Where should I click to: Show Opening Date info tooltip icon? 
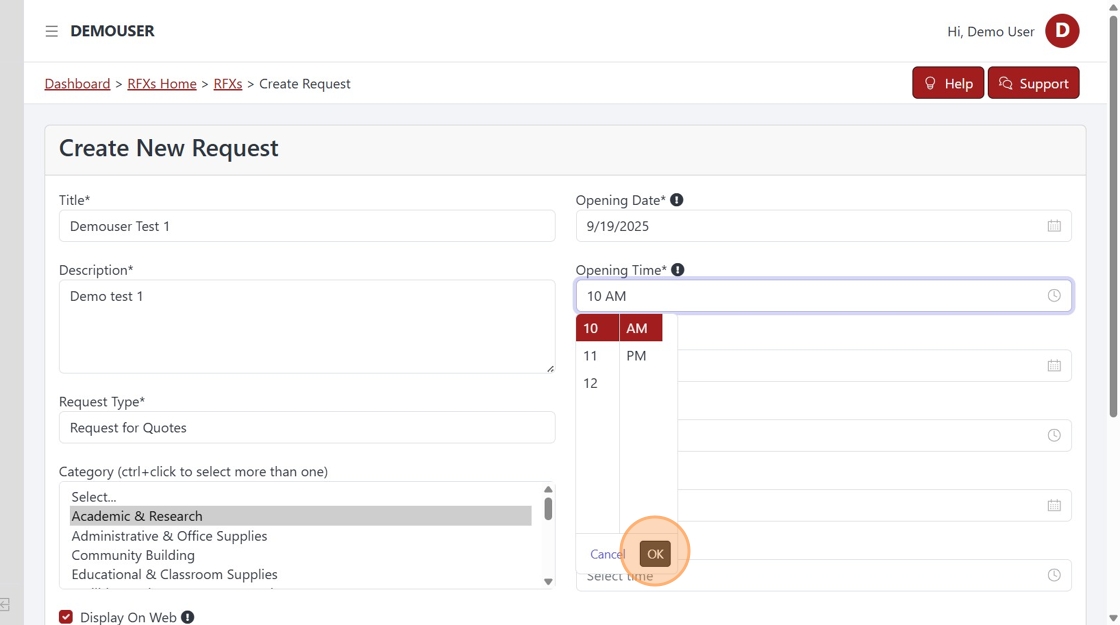click(677, 200)
